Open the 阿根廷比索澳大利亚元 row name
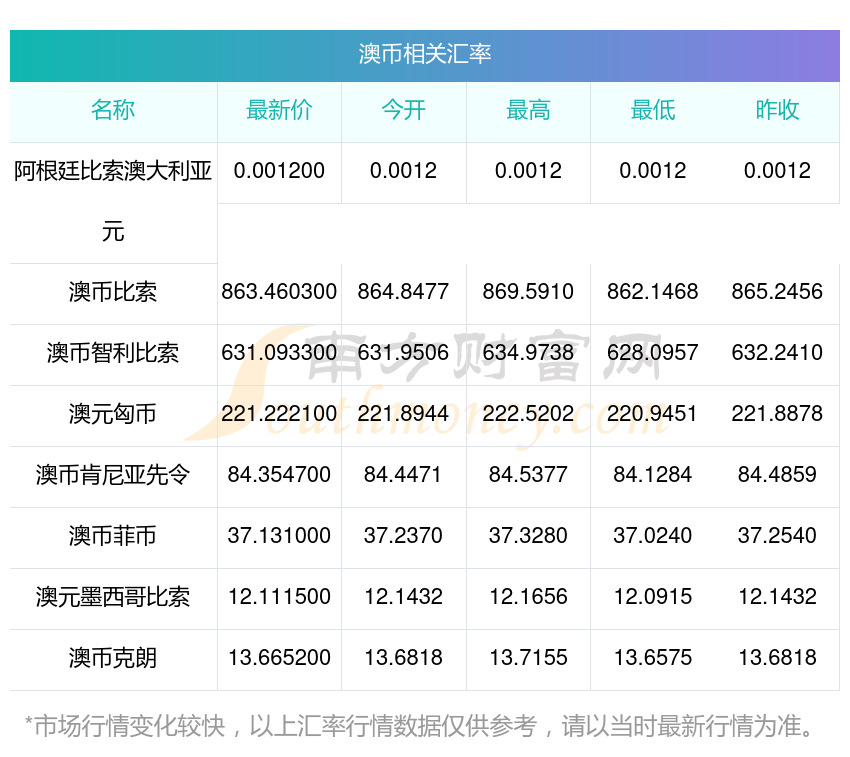 coord(113,201)
